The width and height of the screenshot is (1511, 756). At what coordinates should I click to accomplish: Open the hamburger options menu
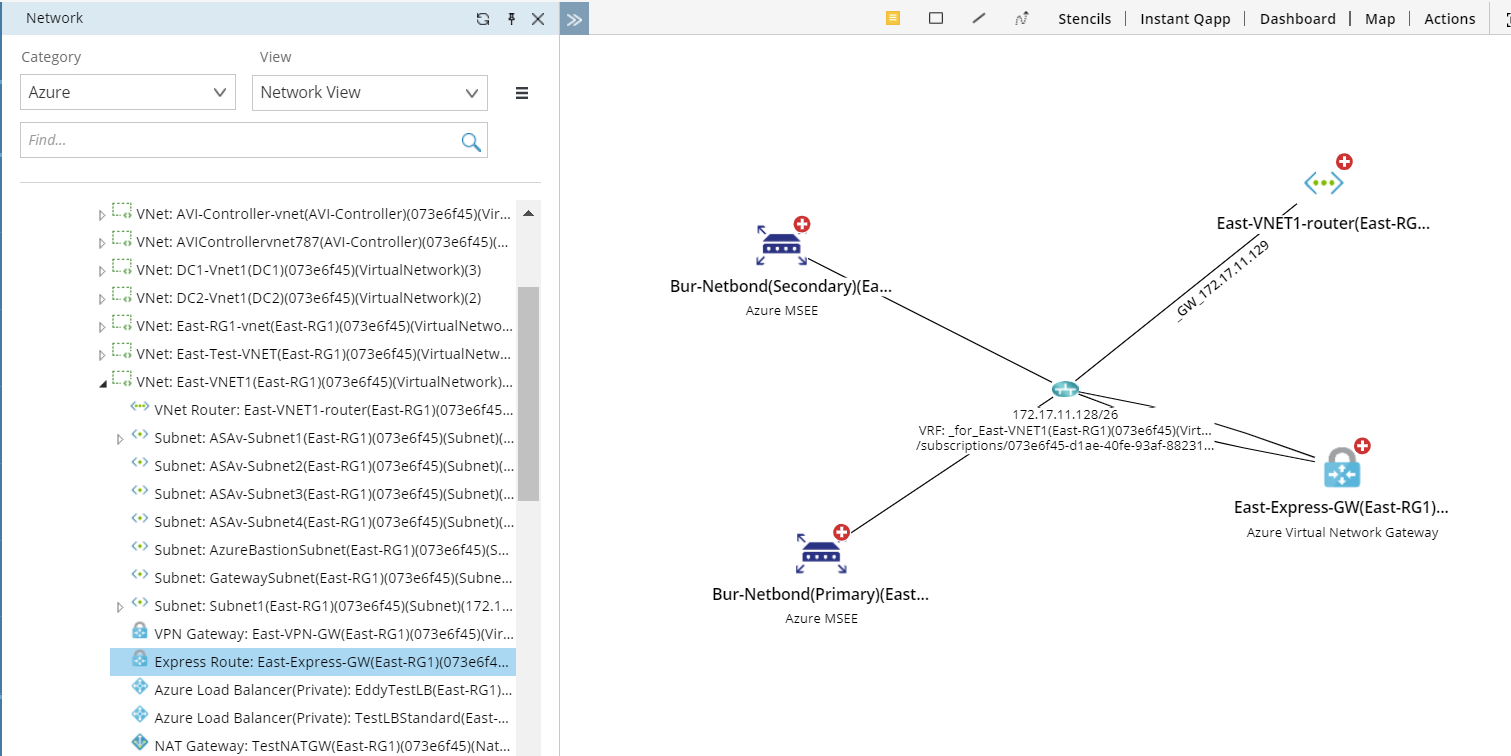(521, 93)
